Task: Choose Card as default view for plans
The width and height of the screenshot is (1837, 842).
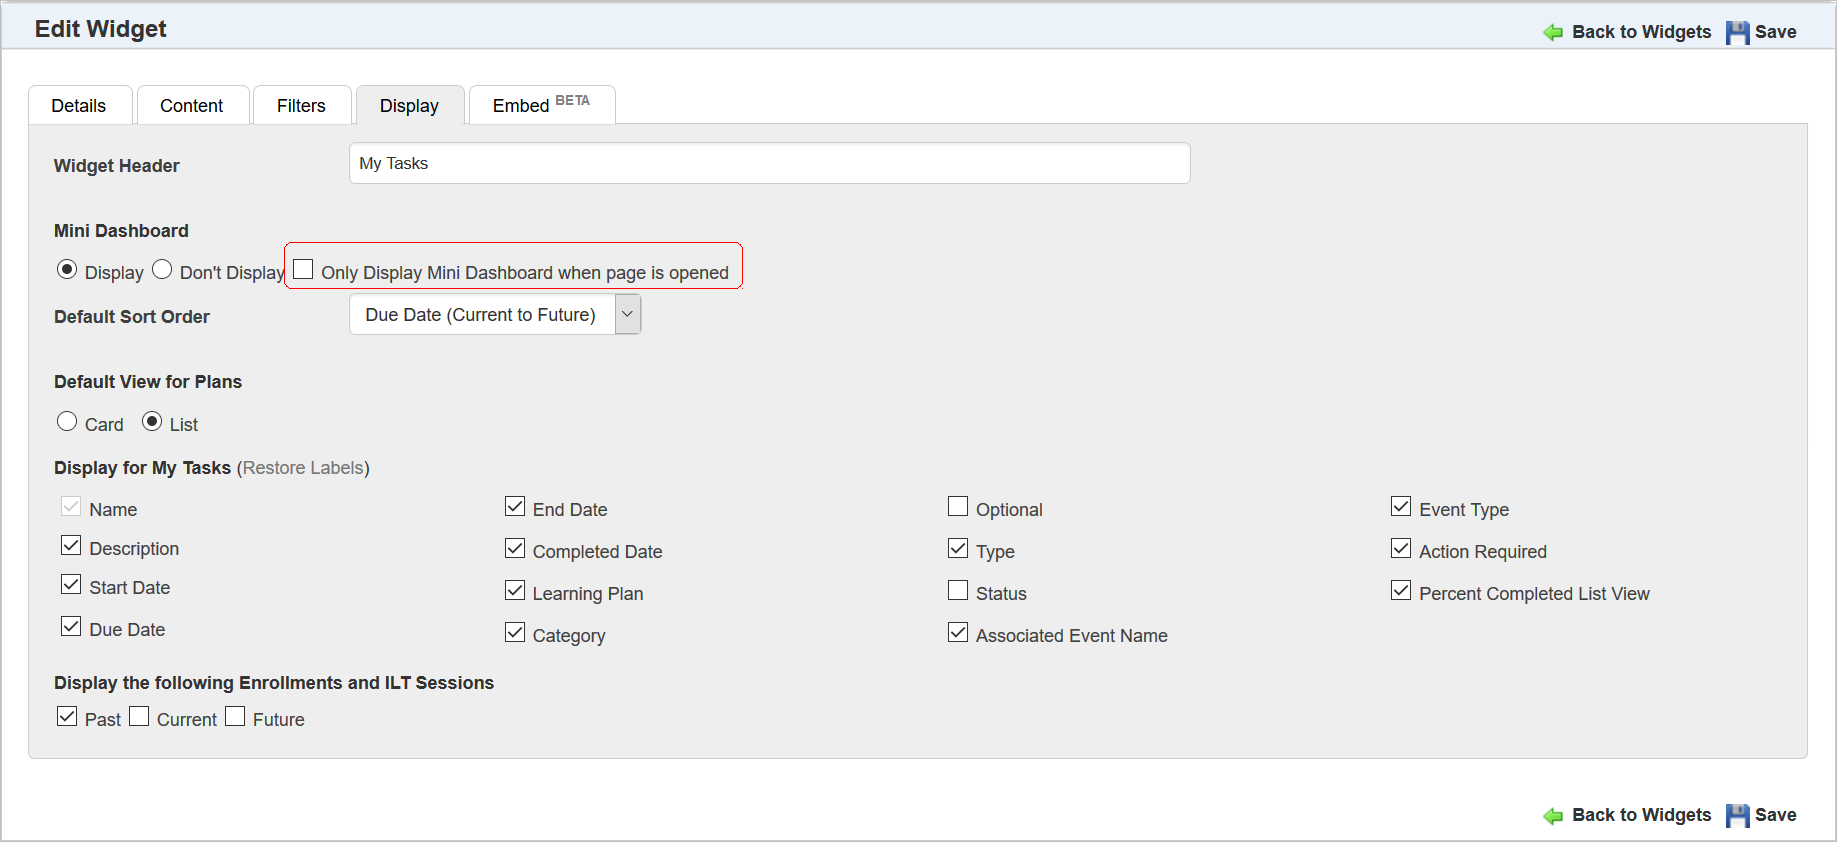Action: pos(67,422)
